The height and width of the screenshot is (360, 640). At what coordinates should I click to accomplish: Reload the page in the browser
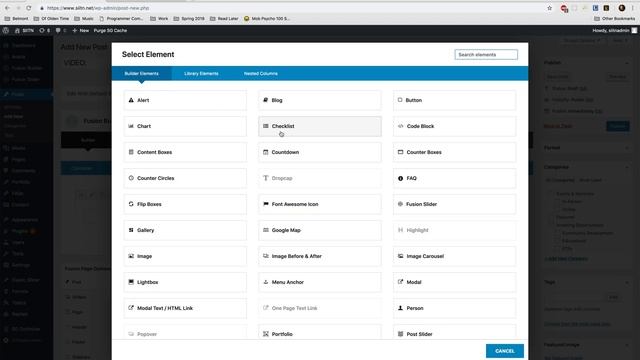29,8
